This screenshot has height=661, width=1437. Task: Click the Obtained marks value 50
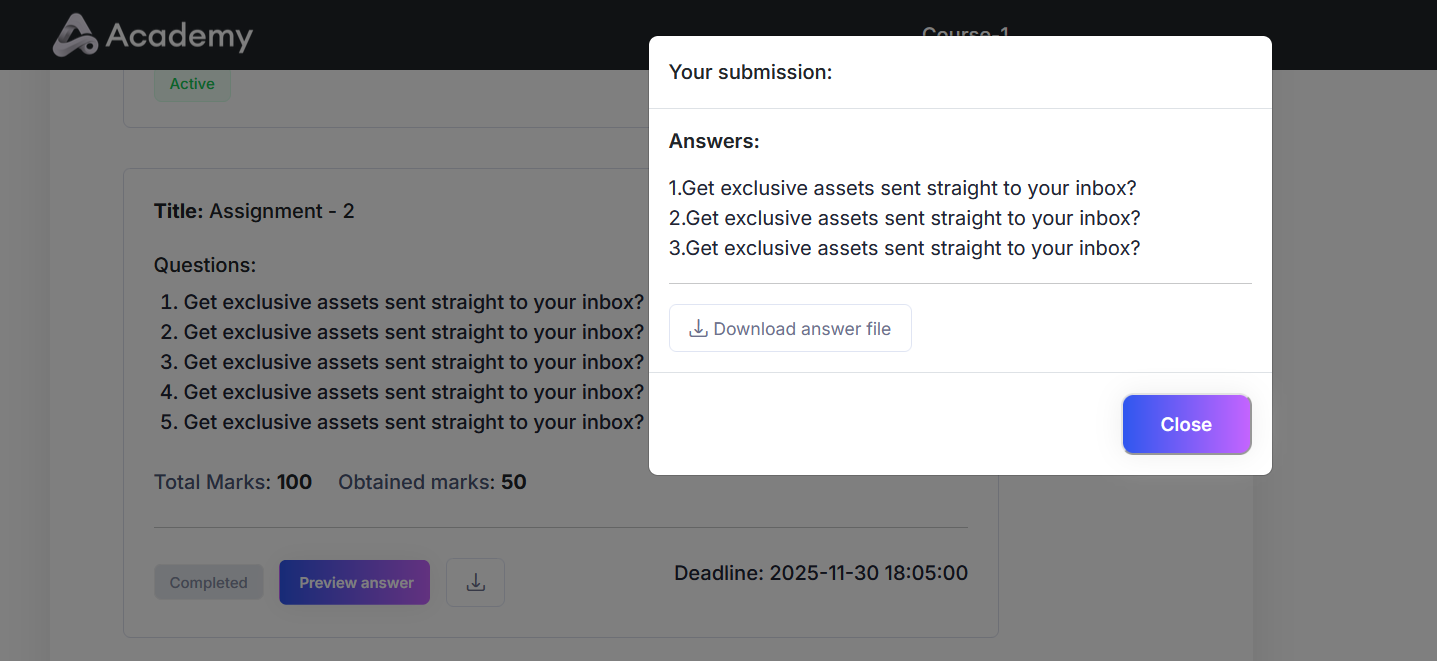pos(513,482)
